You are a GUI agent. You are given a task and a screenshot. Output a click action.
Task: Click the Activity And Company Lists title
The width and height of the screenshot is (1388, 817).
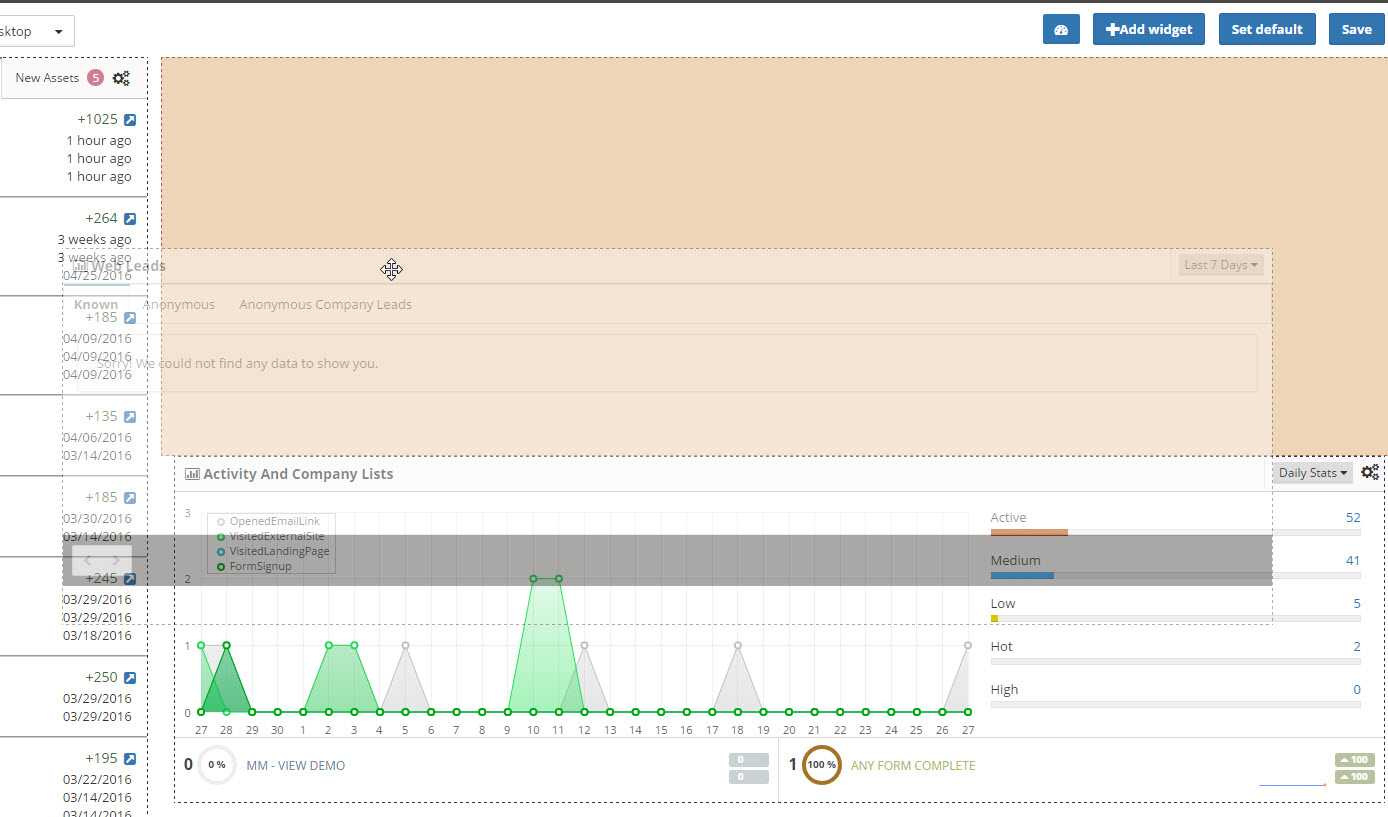pyautogui.click(x=298, y=474)
